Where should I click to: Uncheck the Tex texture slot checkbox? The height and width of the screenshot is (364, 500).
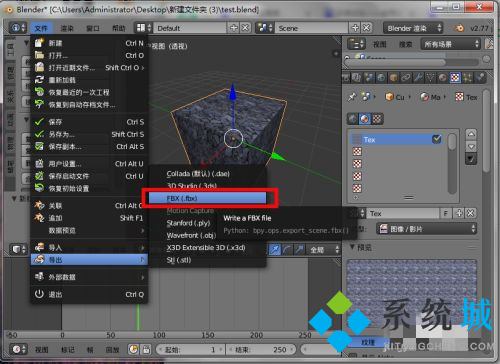(437, 139)
